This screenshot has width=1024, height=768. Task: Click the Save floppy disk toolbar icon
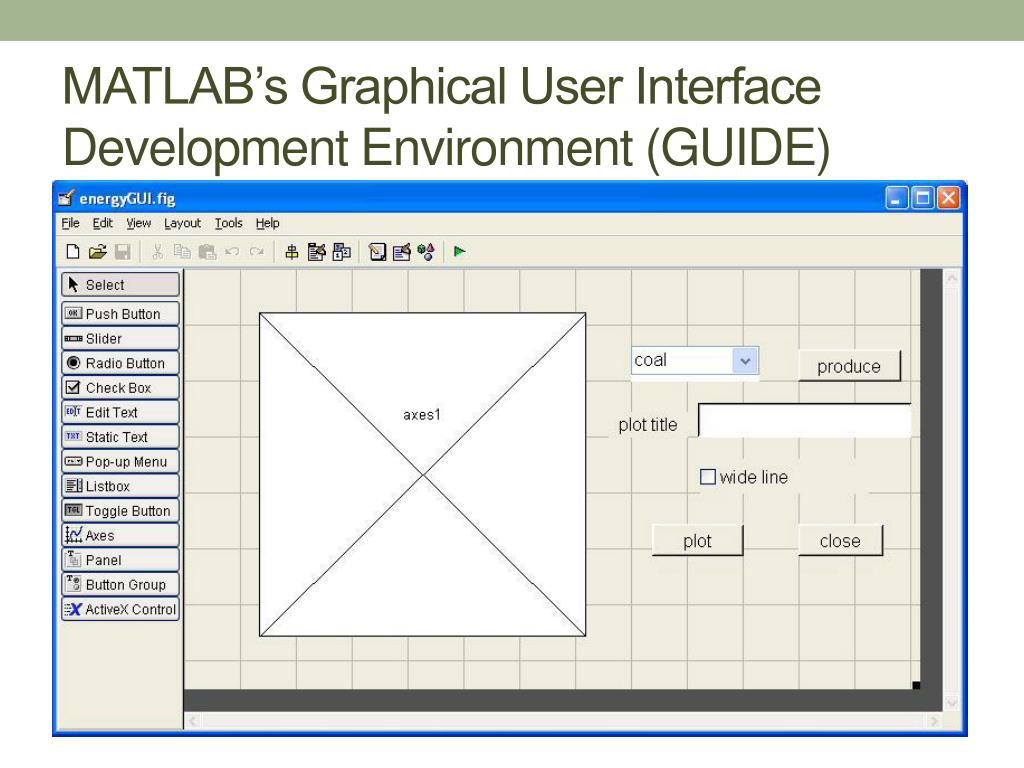coord(123,252)
